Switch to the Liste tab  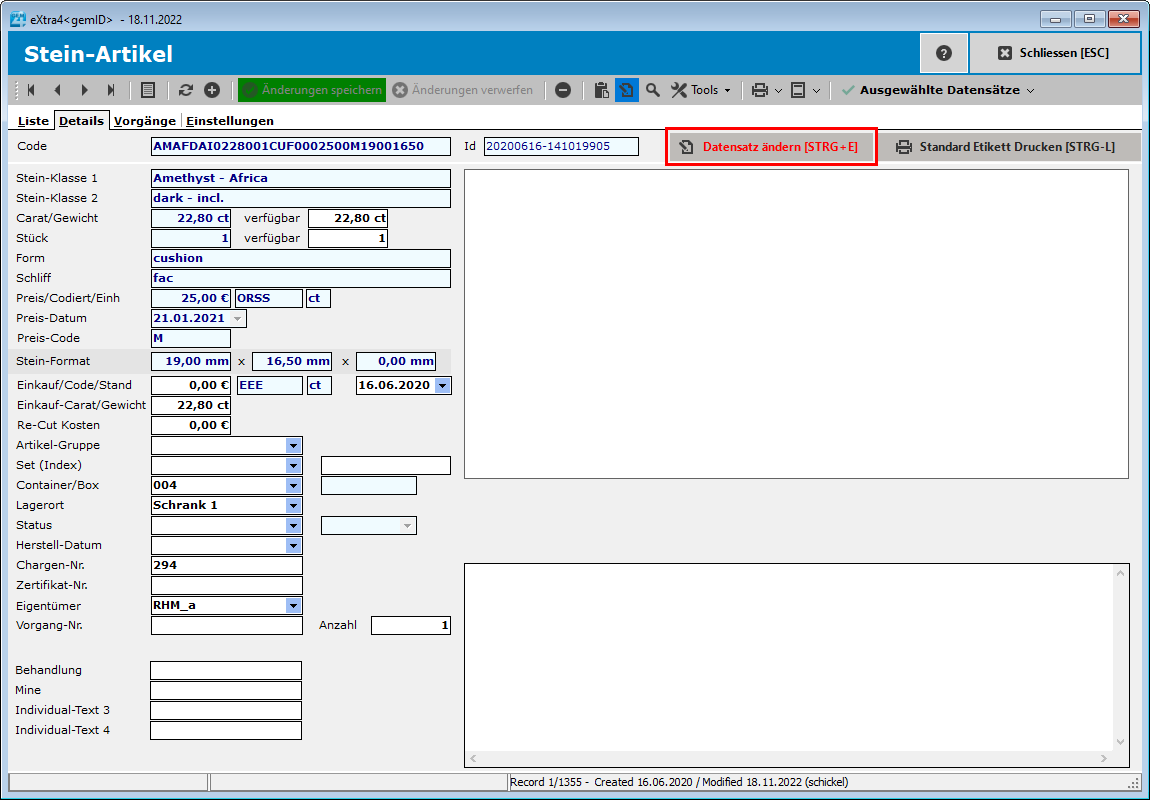point(33,121)
